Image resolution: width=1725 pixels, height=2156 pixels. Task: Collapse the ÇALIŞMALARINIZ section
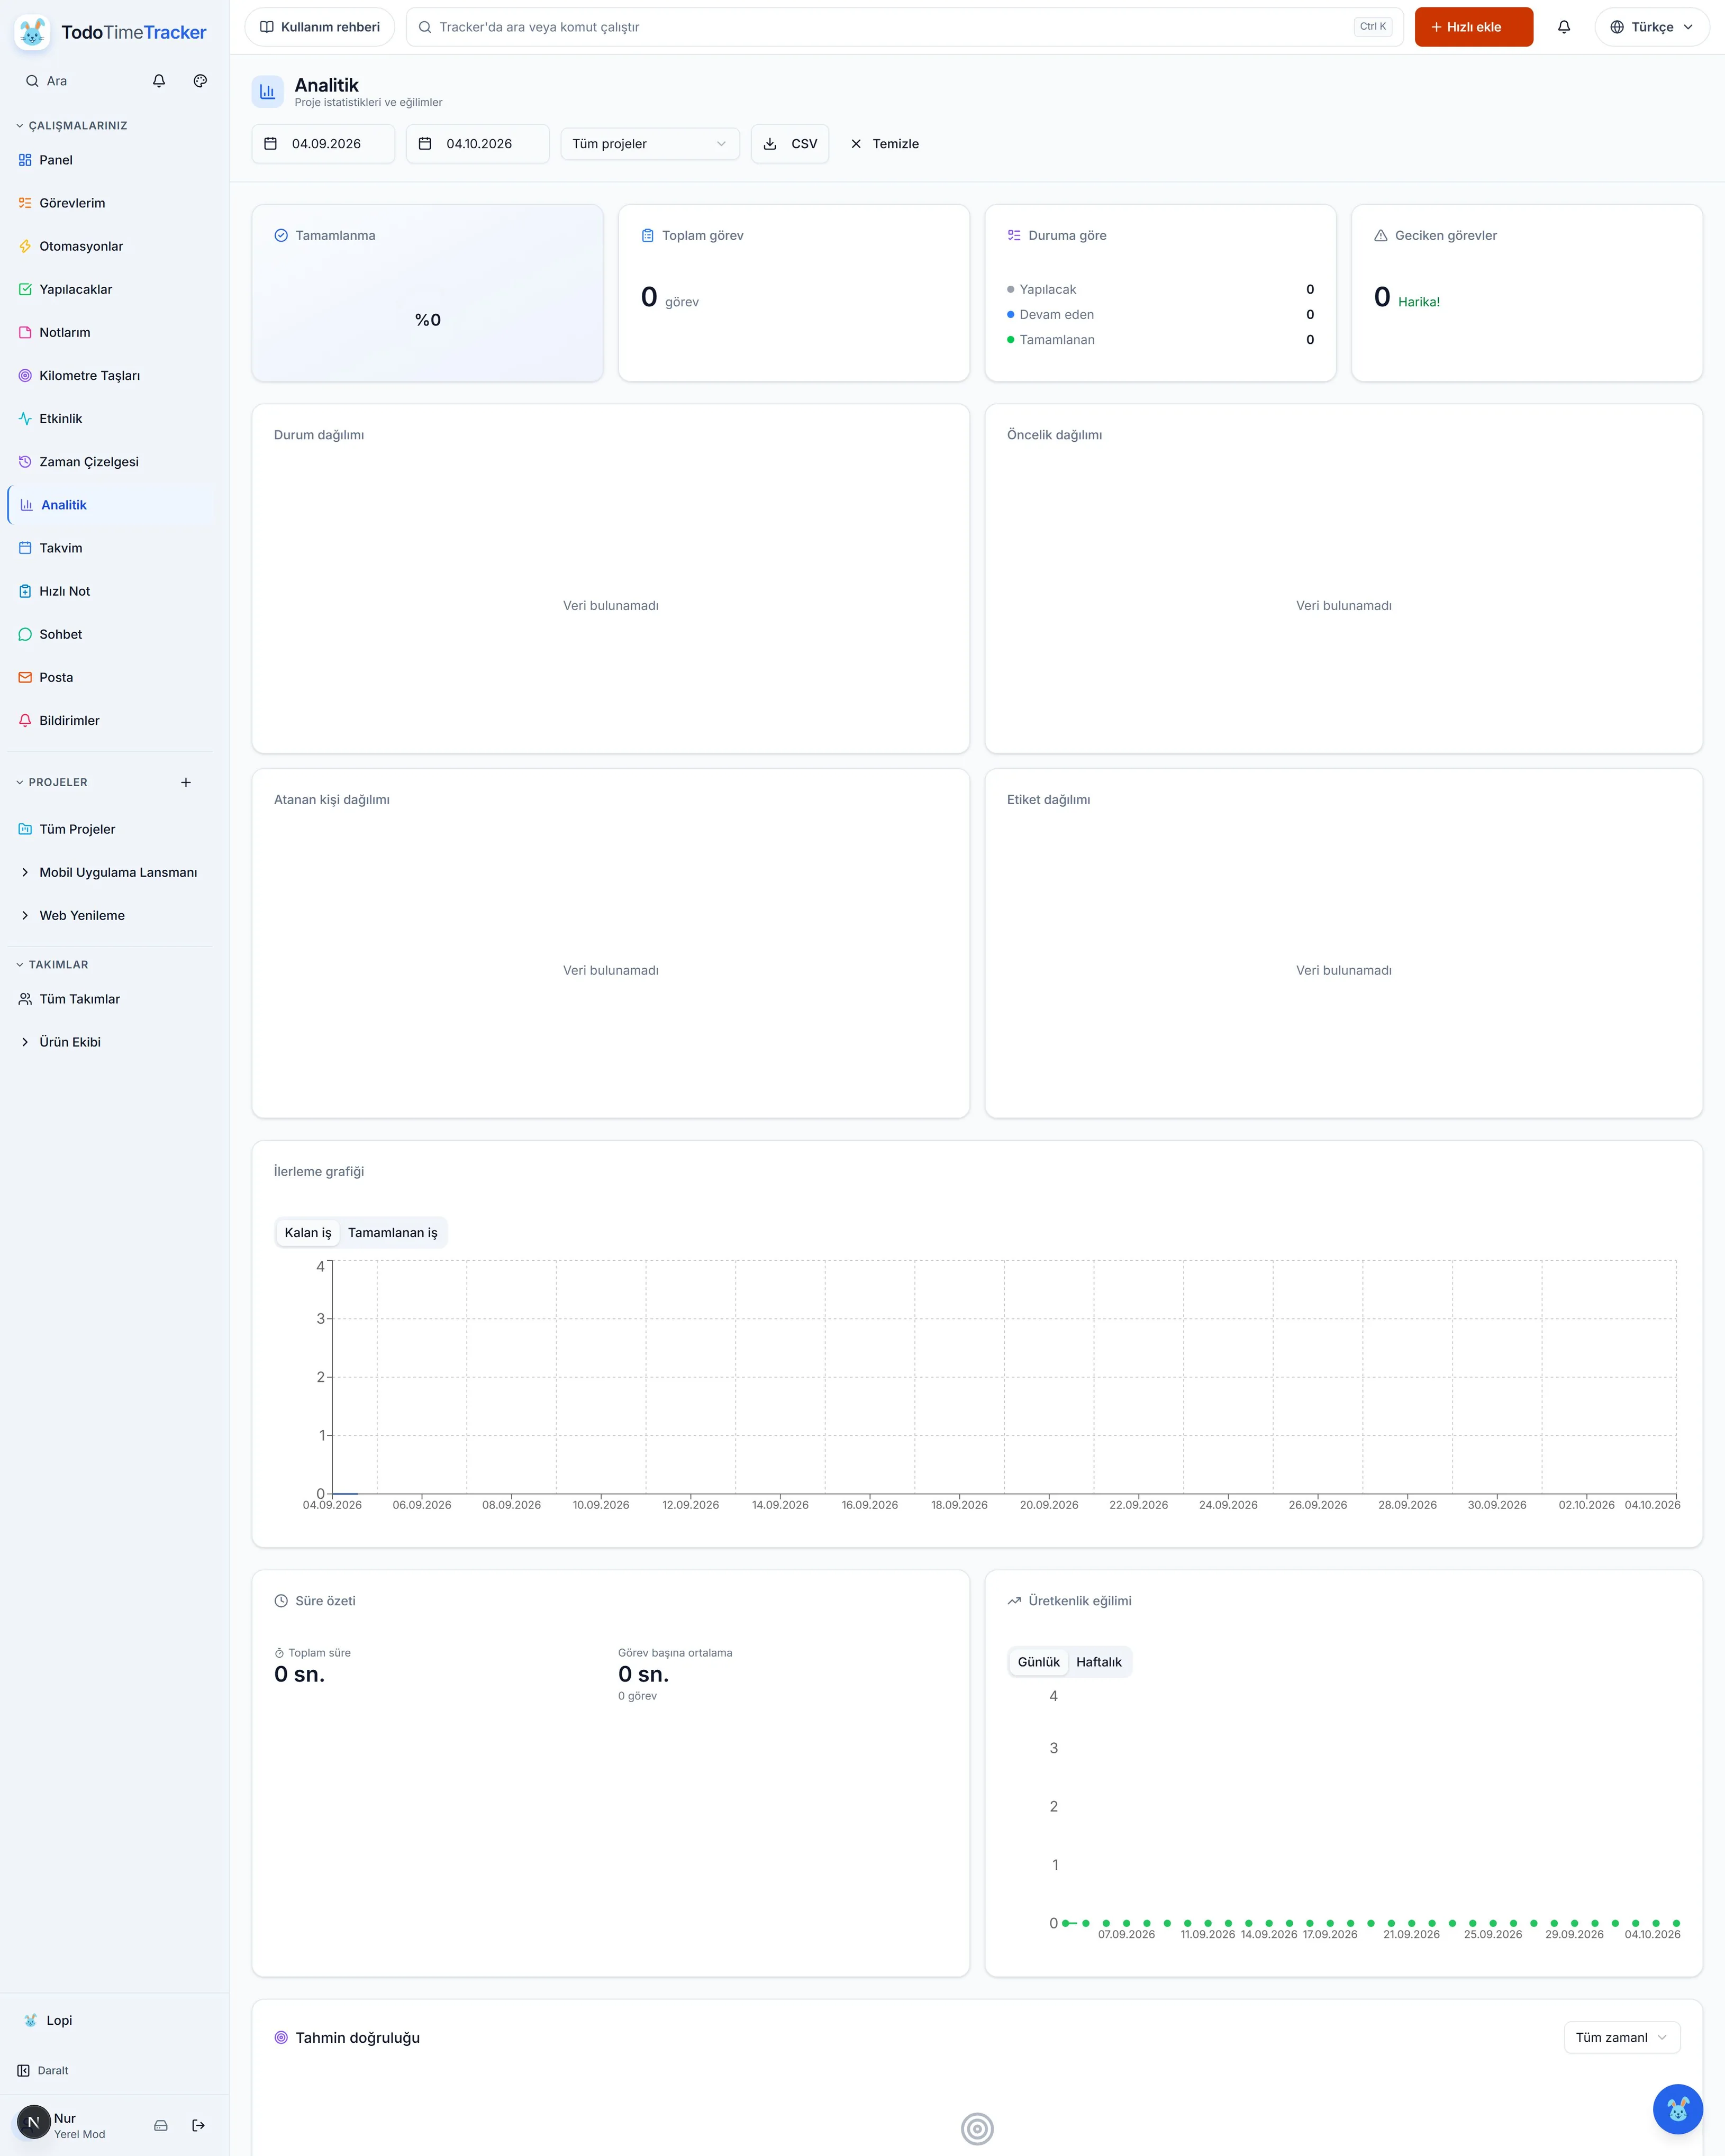[x=71, y=126]
